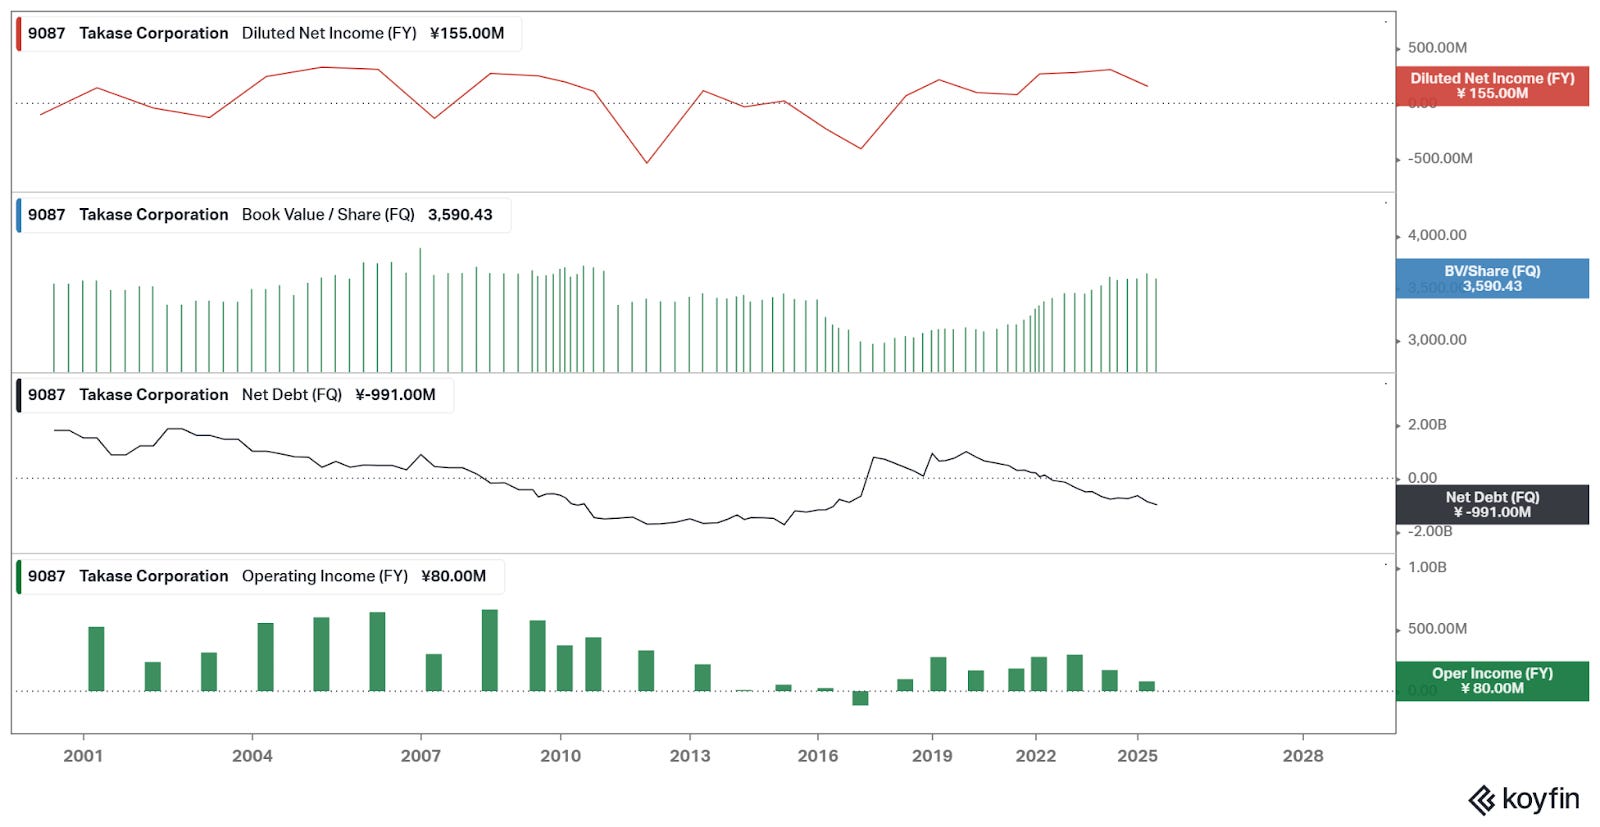Click the 2028 label on the time axis
Viewport: 1600px width, 827px height.
1303,756
